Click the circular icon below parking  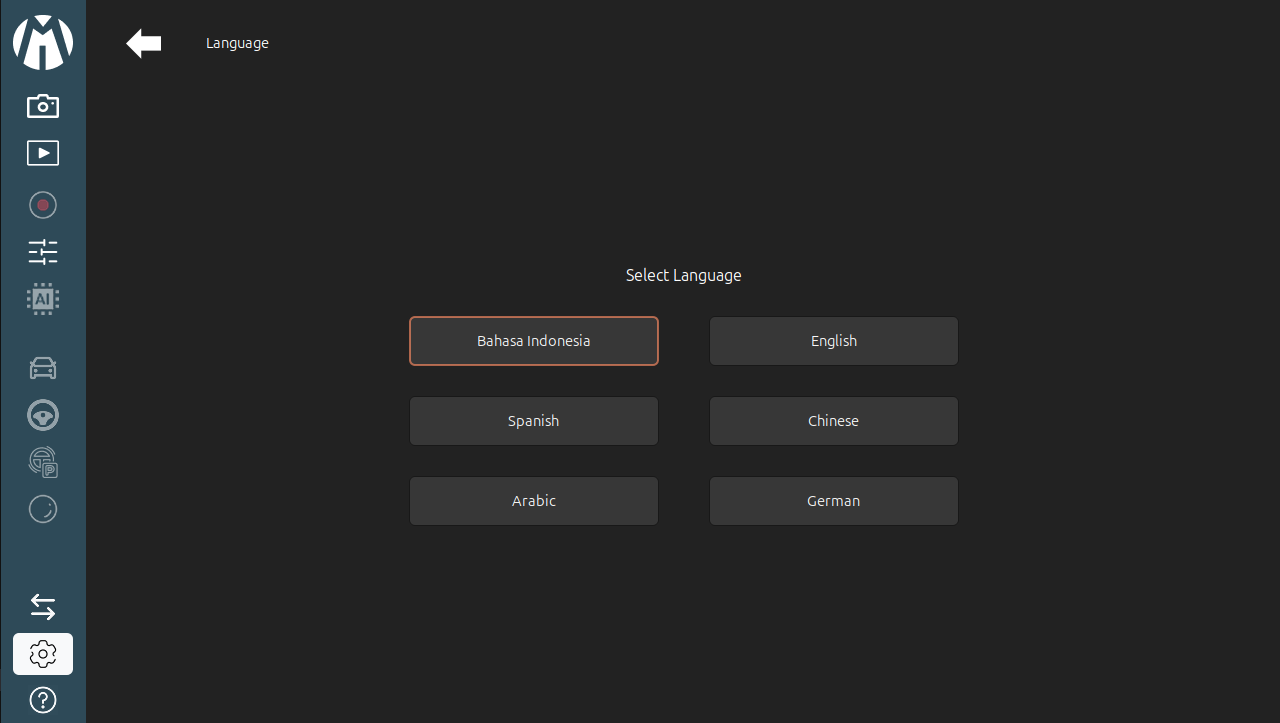[x=43, y=509]
